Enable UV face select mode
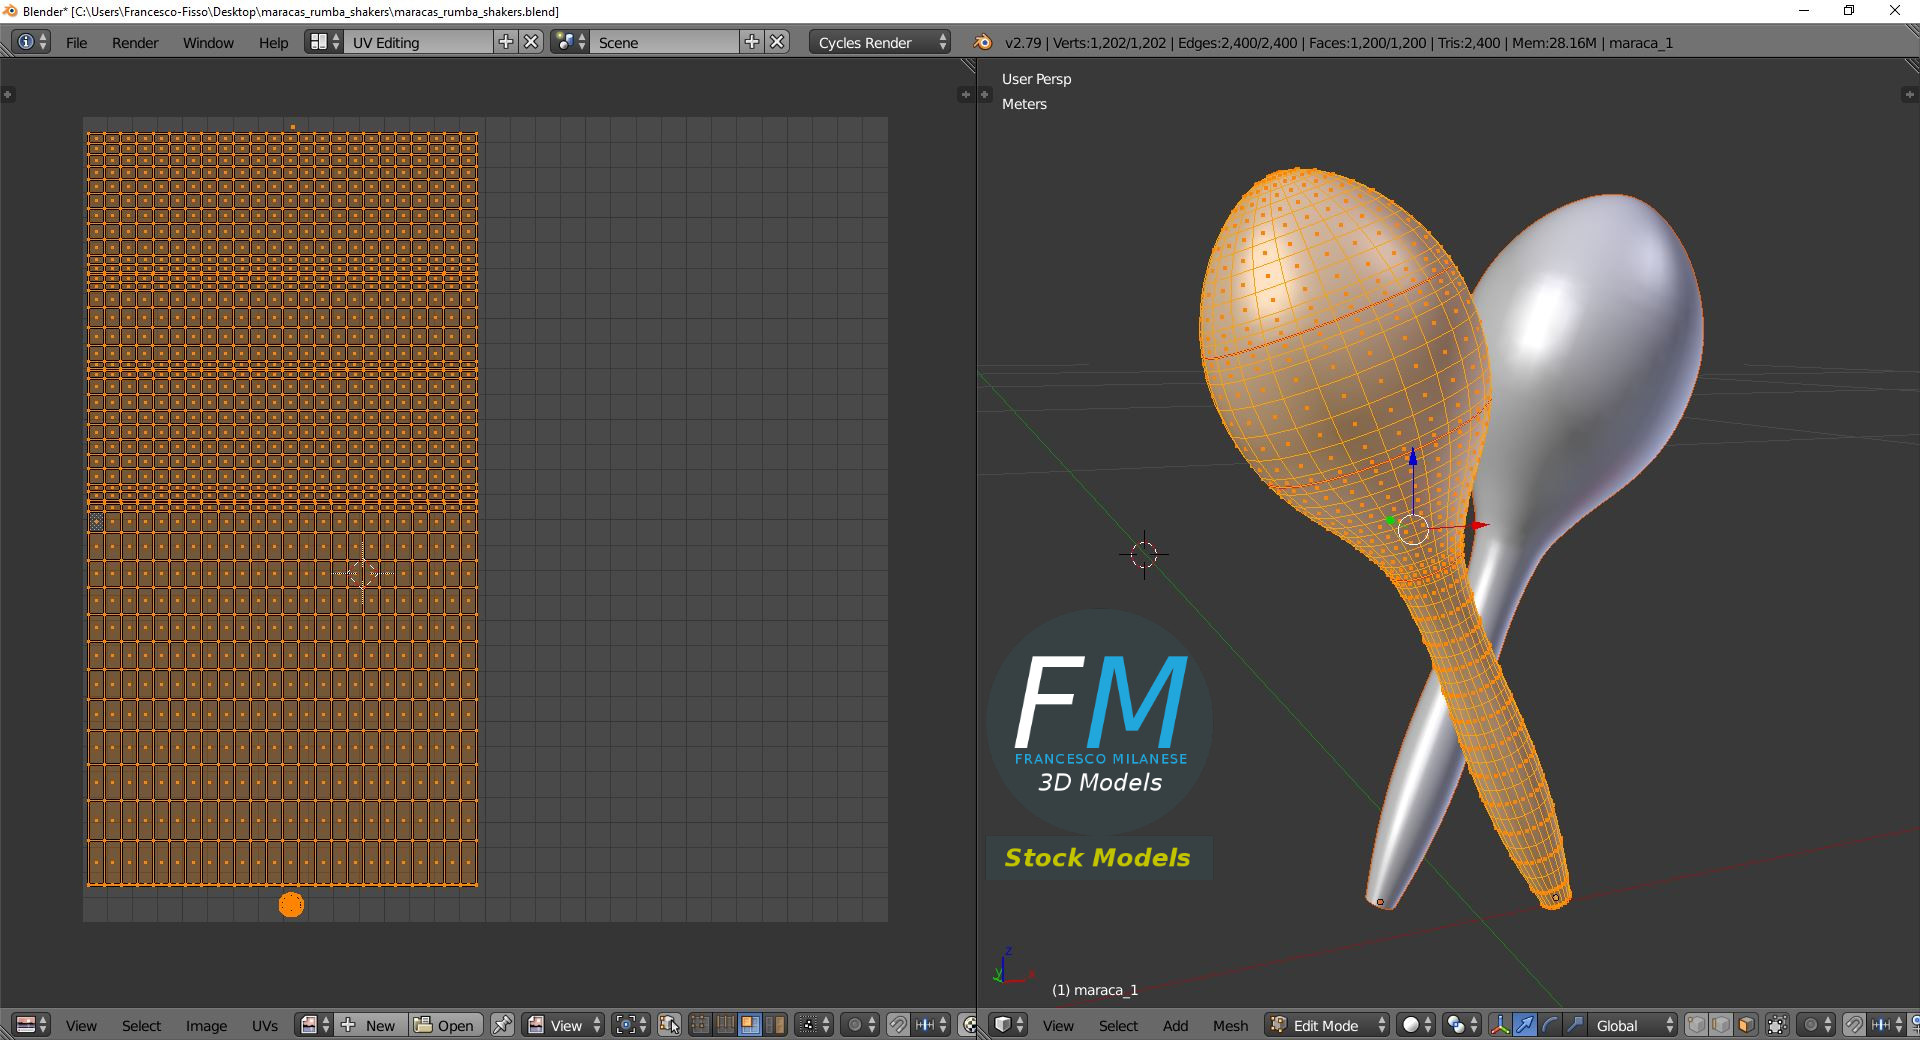Viewport: 1920px width, 1040px height. [750, 1025]
